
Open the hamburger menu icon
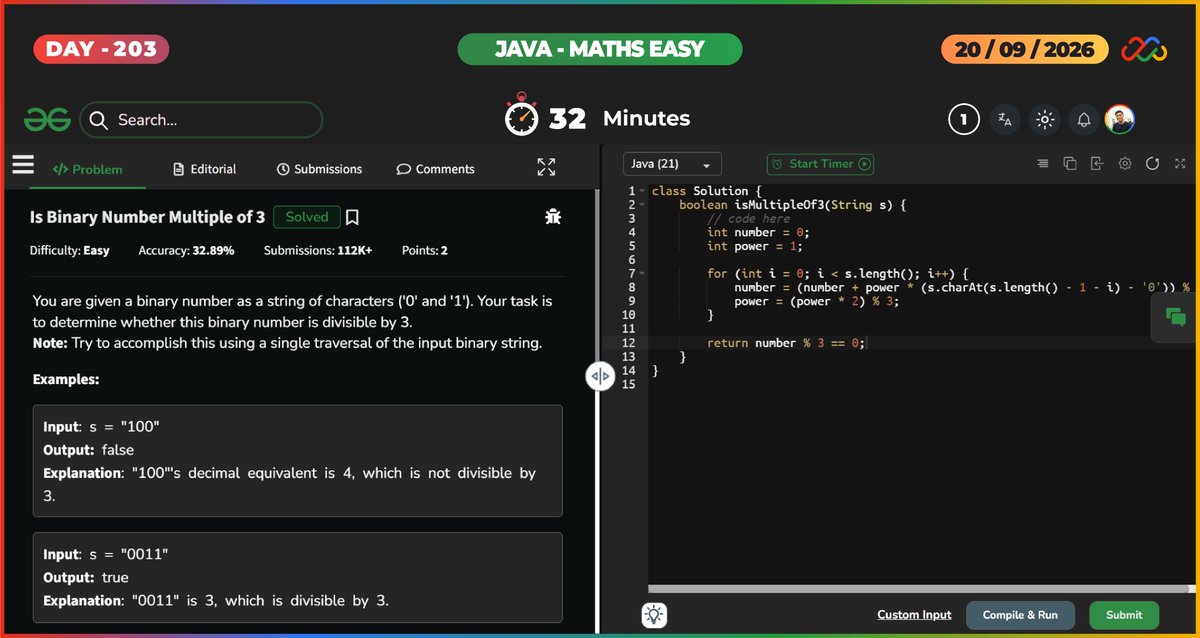[23, 165]
